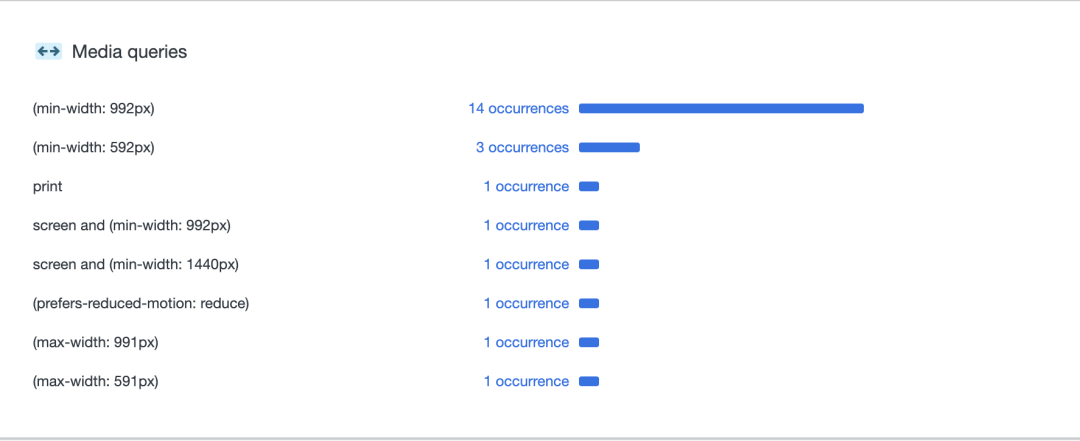
Task: Open the print query's 1 occurrence link
Action: [526, 187]
